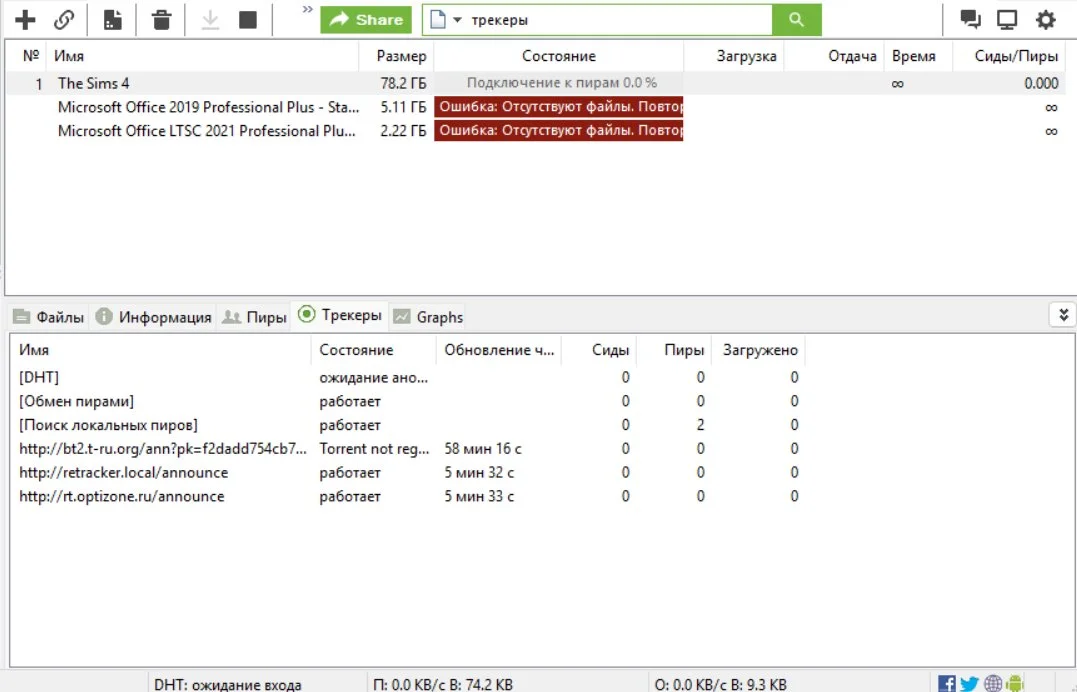Screen dimensions: 1077x692
Task: Click the Stop Torrent square icon
Action: (248, 19)
